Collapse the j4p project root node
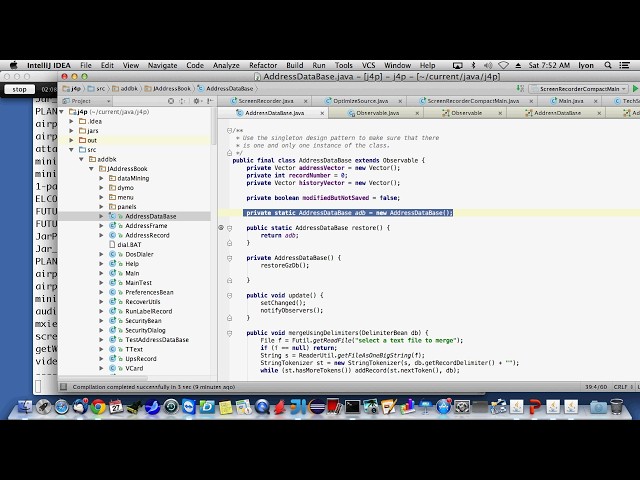Viewport: 640px width, 480px height. [x=62, y=112]
